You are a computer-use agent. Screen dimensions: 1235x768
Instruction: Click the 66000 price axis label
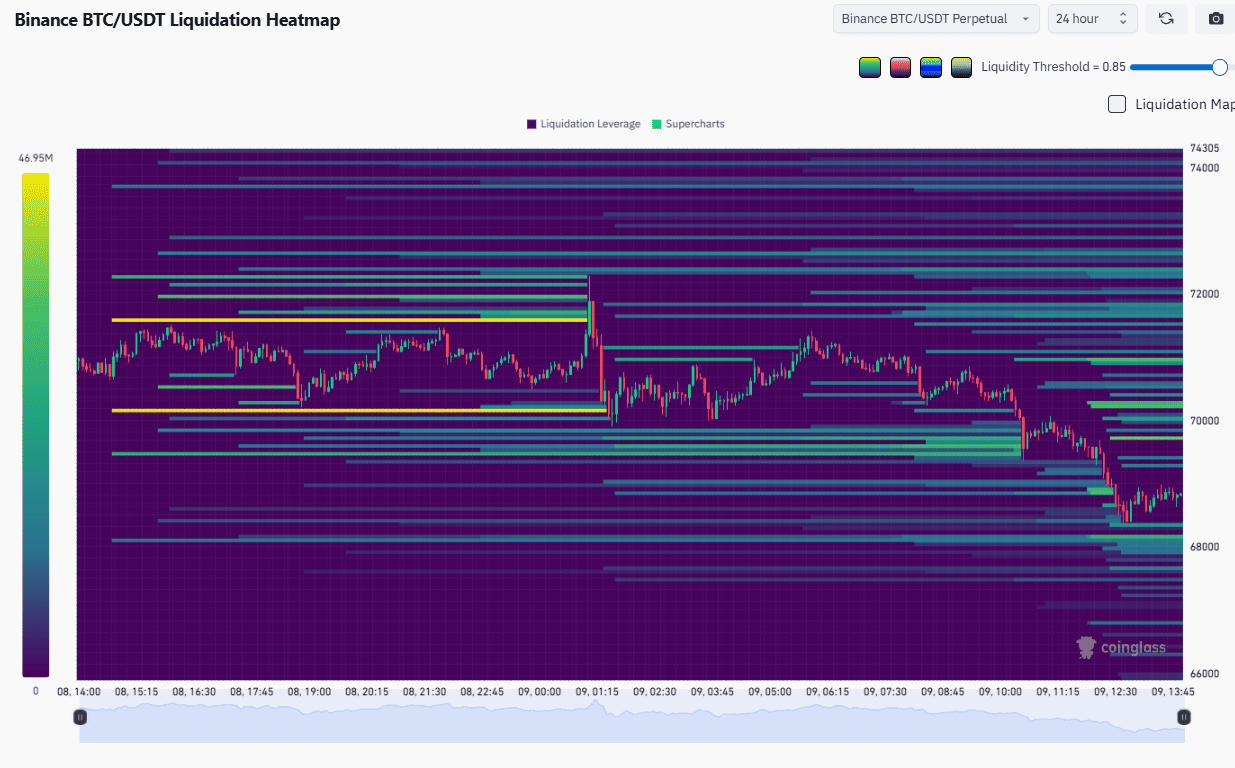point(1204,673)
